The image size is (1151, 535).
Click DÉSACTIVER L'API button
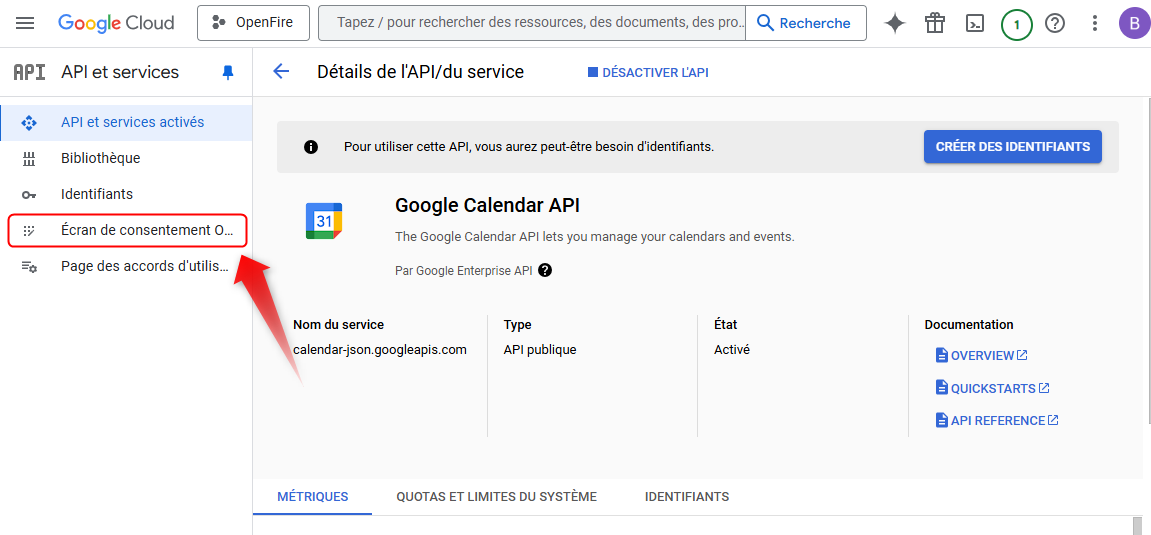tap(648, 73)
